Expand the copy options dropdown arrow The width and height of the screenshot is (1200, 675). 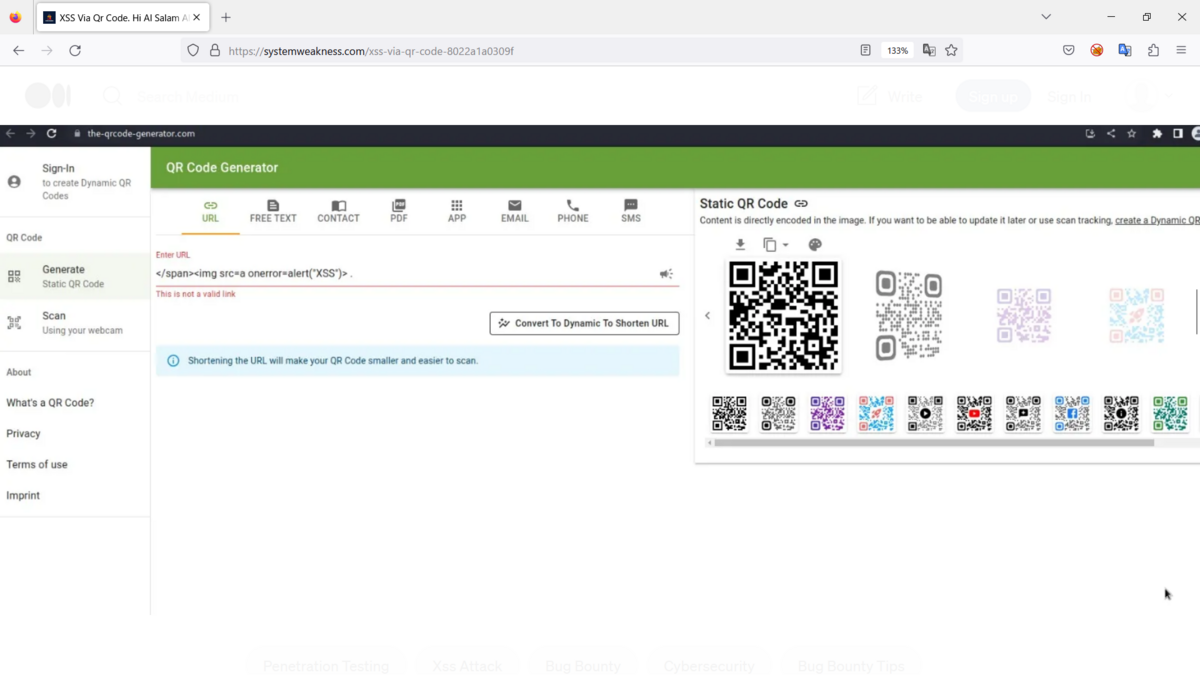click(786, 245)
